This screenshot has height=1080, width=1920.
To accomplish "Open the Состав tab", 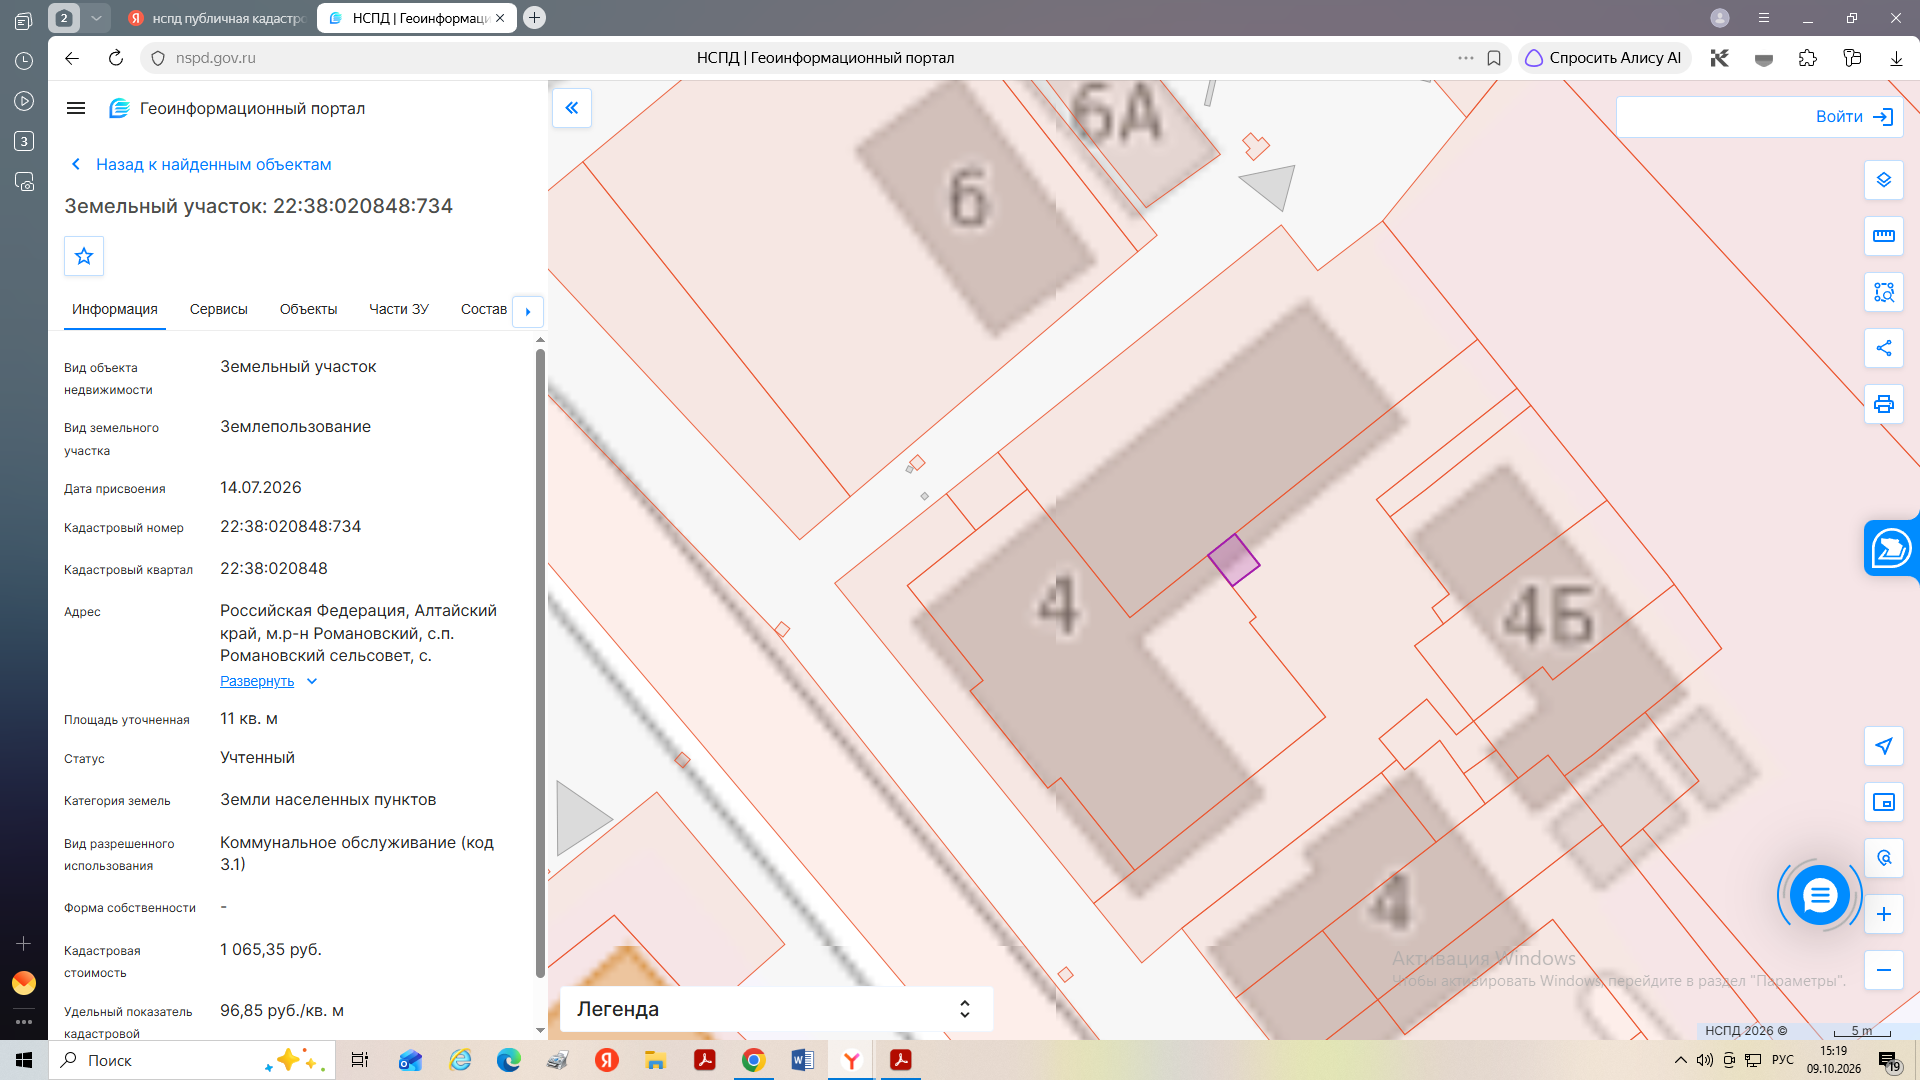I will (x=484, y=309).
